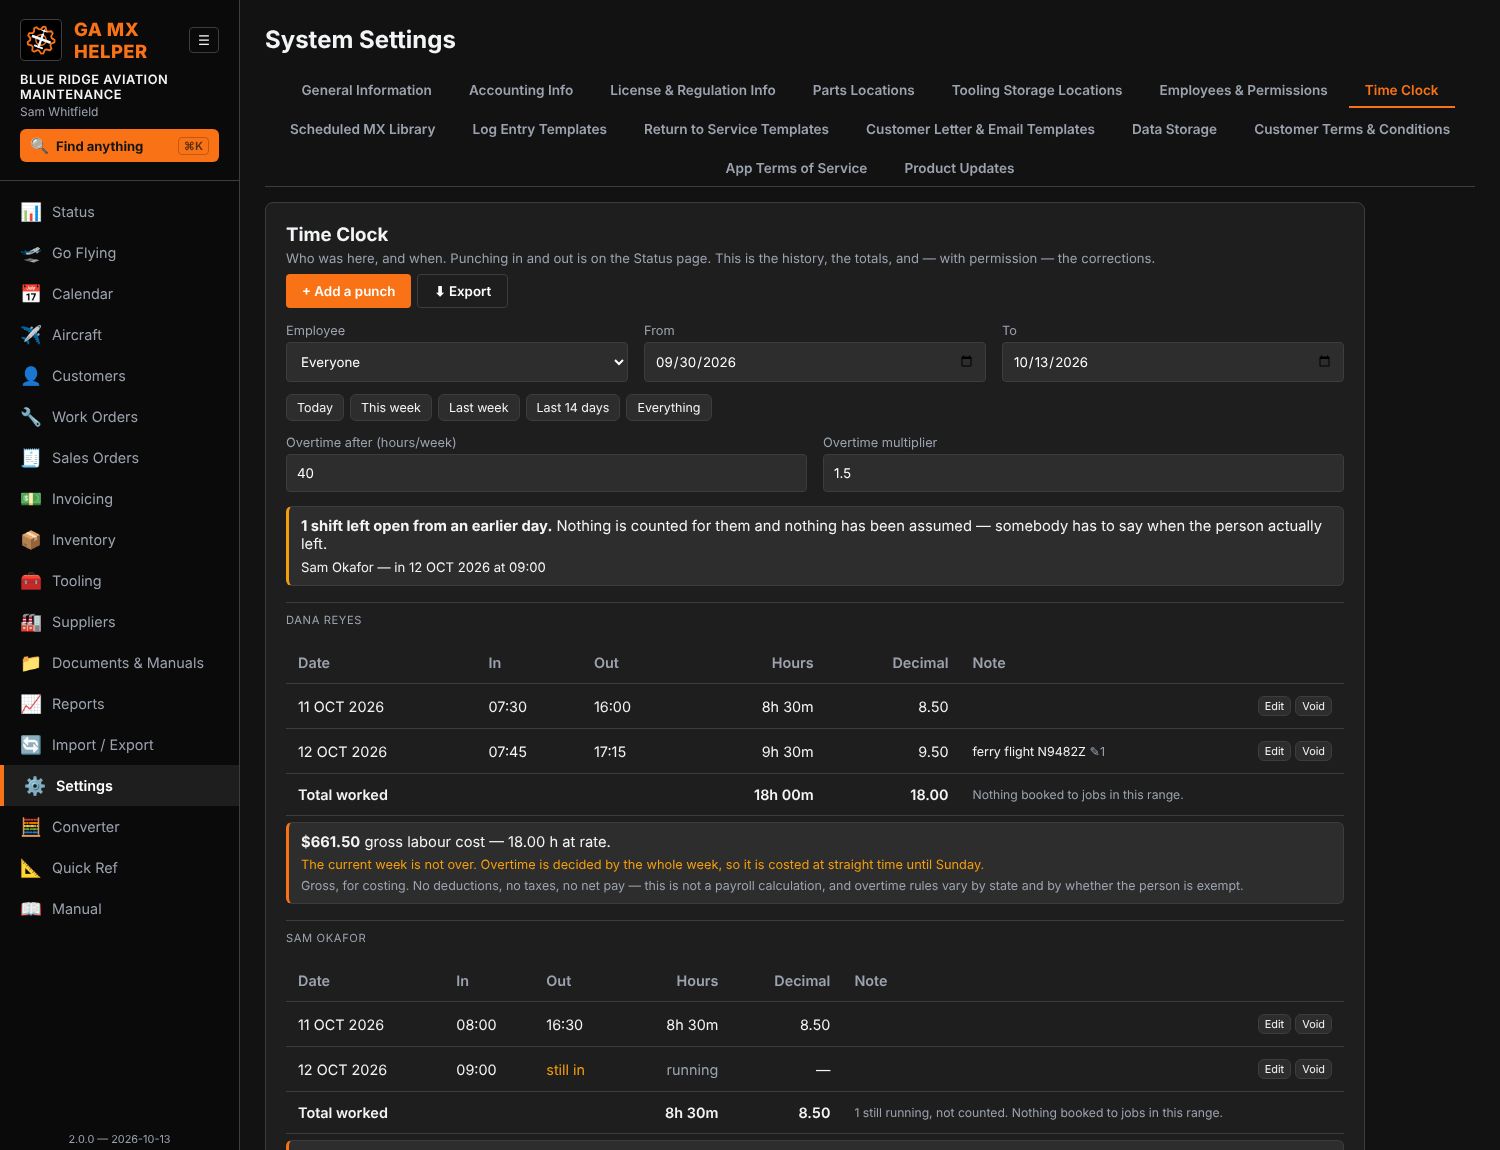Viewport: 1500px width, 1150px height.
Task: Show Everything date range
Action: click(669, 408)
